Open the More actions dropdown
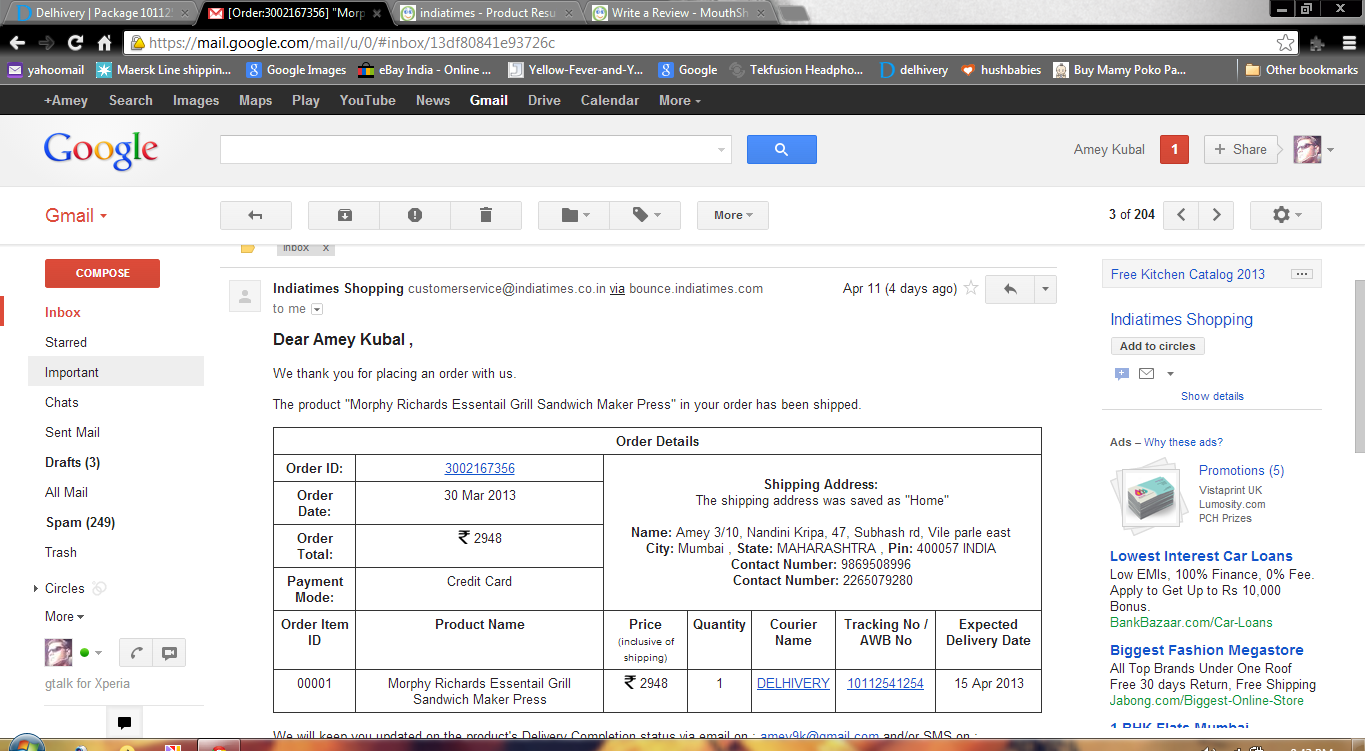1365x751 pixels. coord(733,215)
